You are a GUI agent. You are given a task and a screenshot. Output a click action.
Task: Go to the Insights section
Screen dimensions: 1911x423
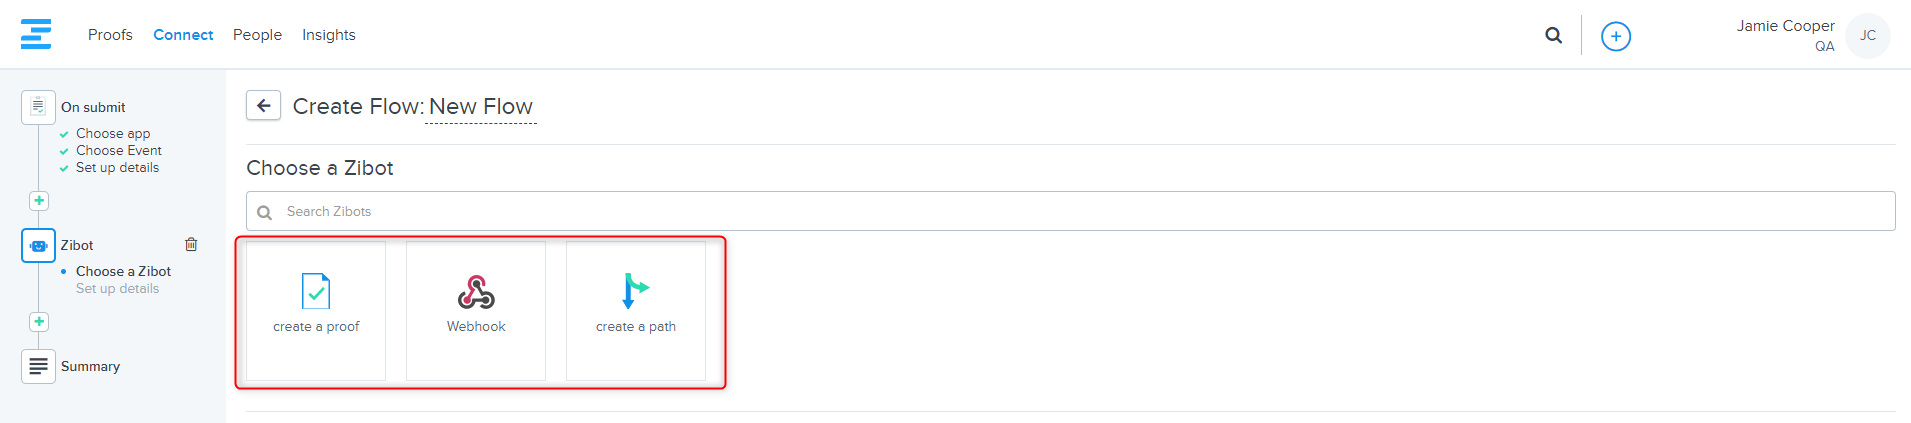329,35
